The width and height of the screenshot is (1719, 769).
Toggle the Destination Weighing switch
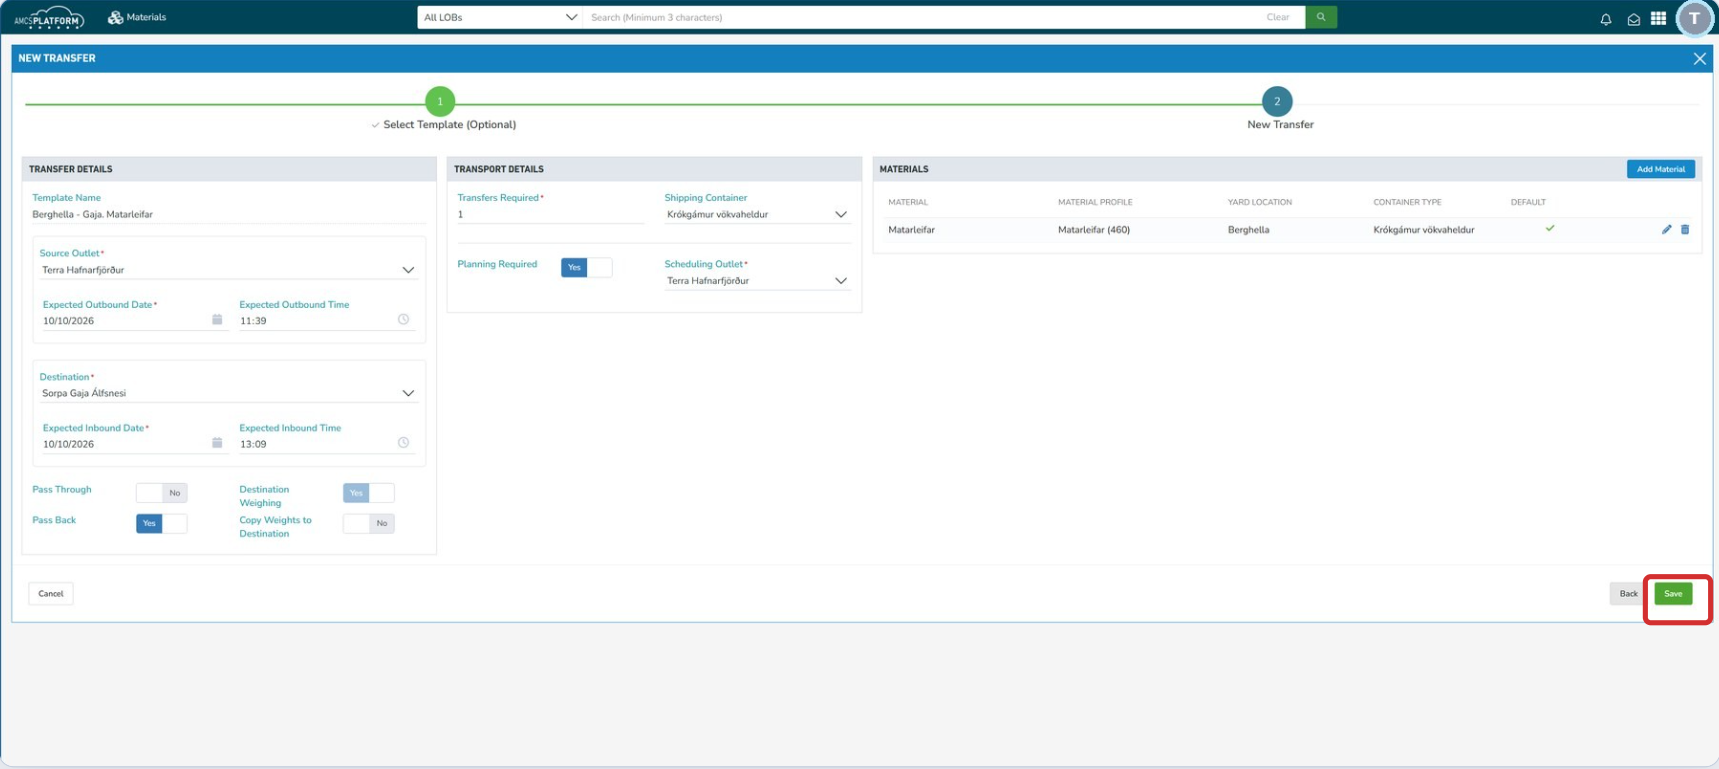[x=369, y=493]
